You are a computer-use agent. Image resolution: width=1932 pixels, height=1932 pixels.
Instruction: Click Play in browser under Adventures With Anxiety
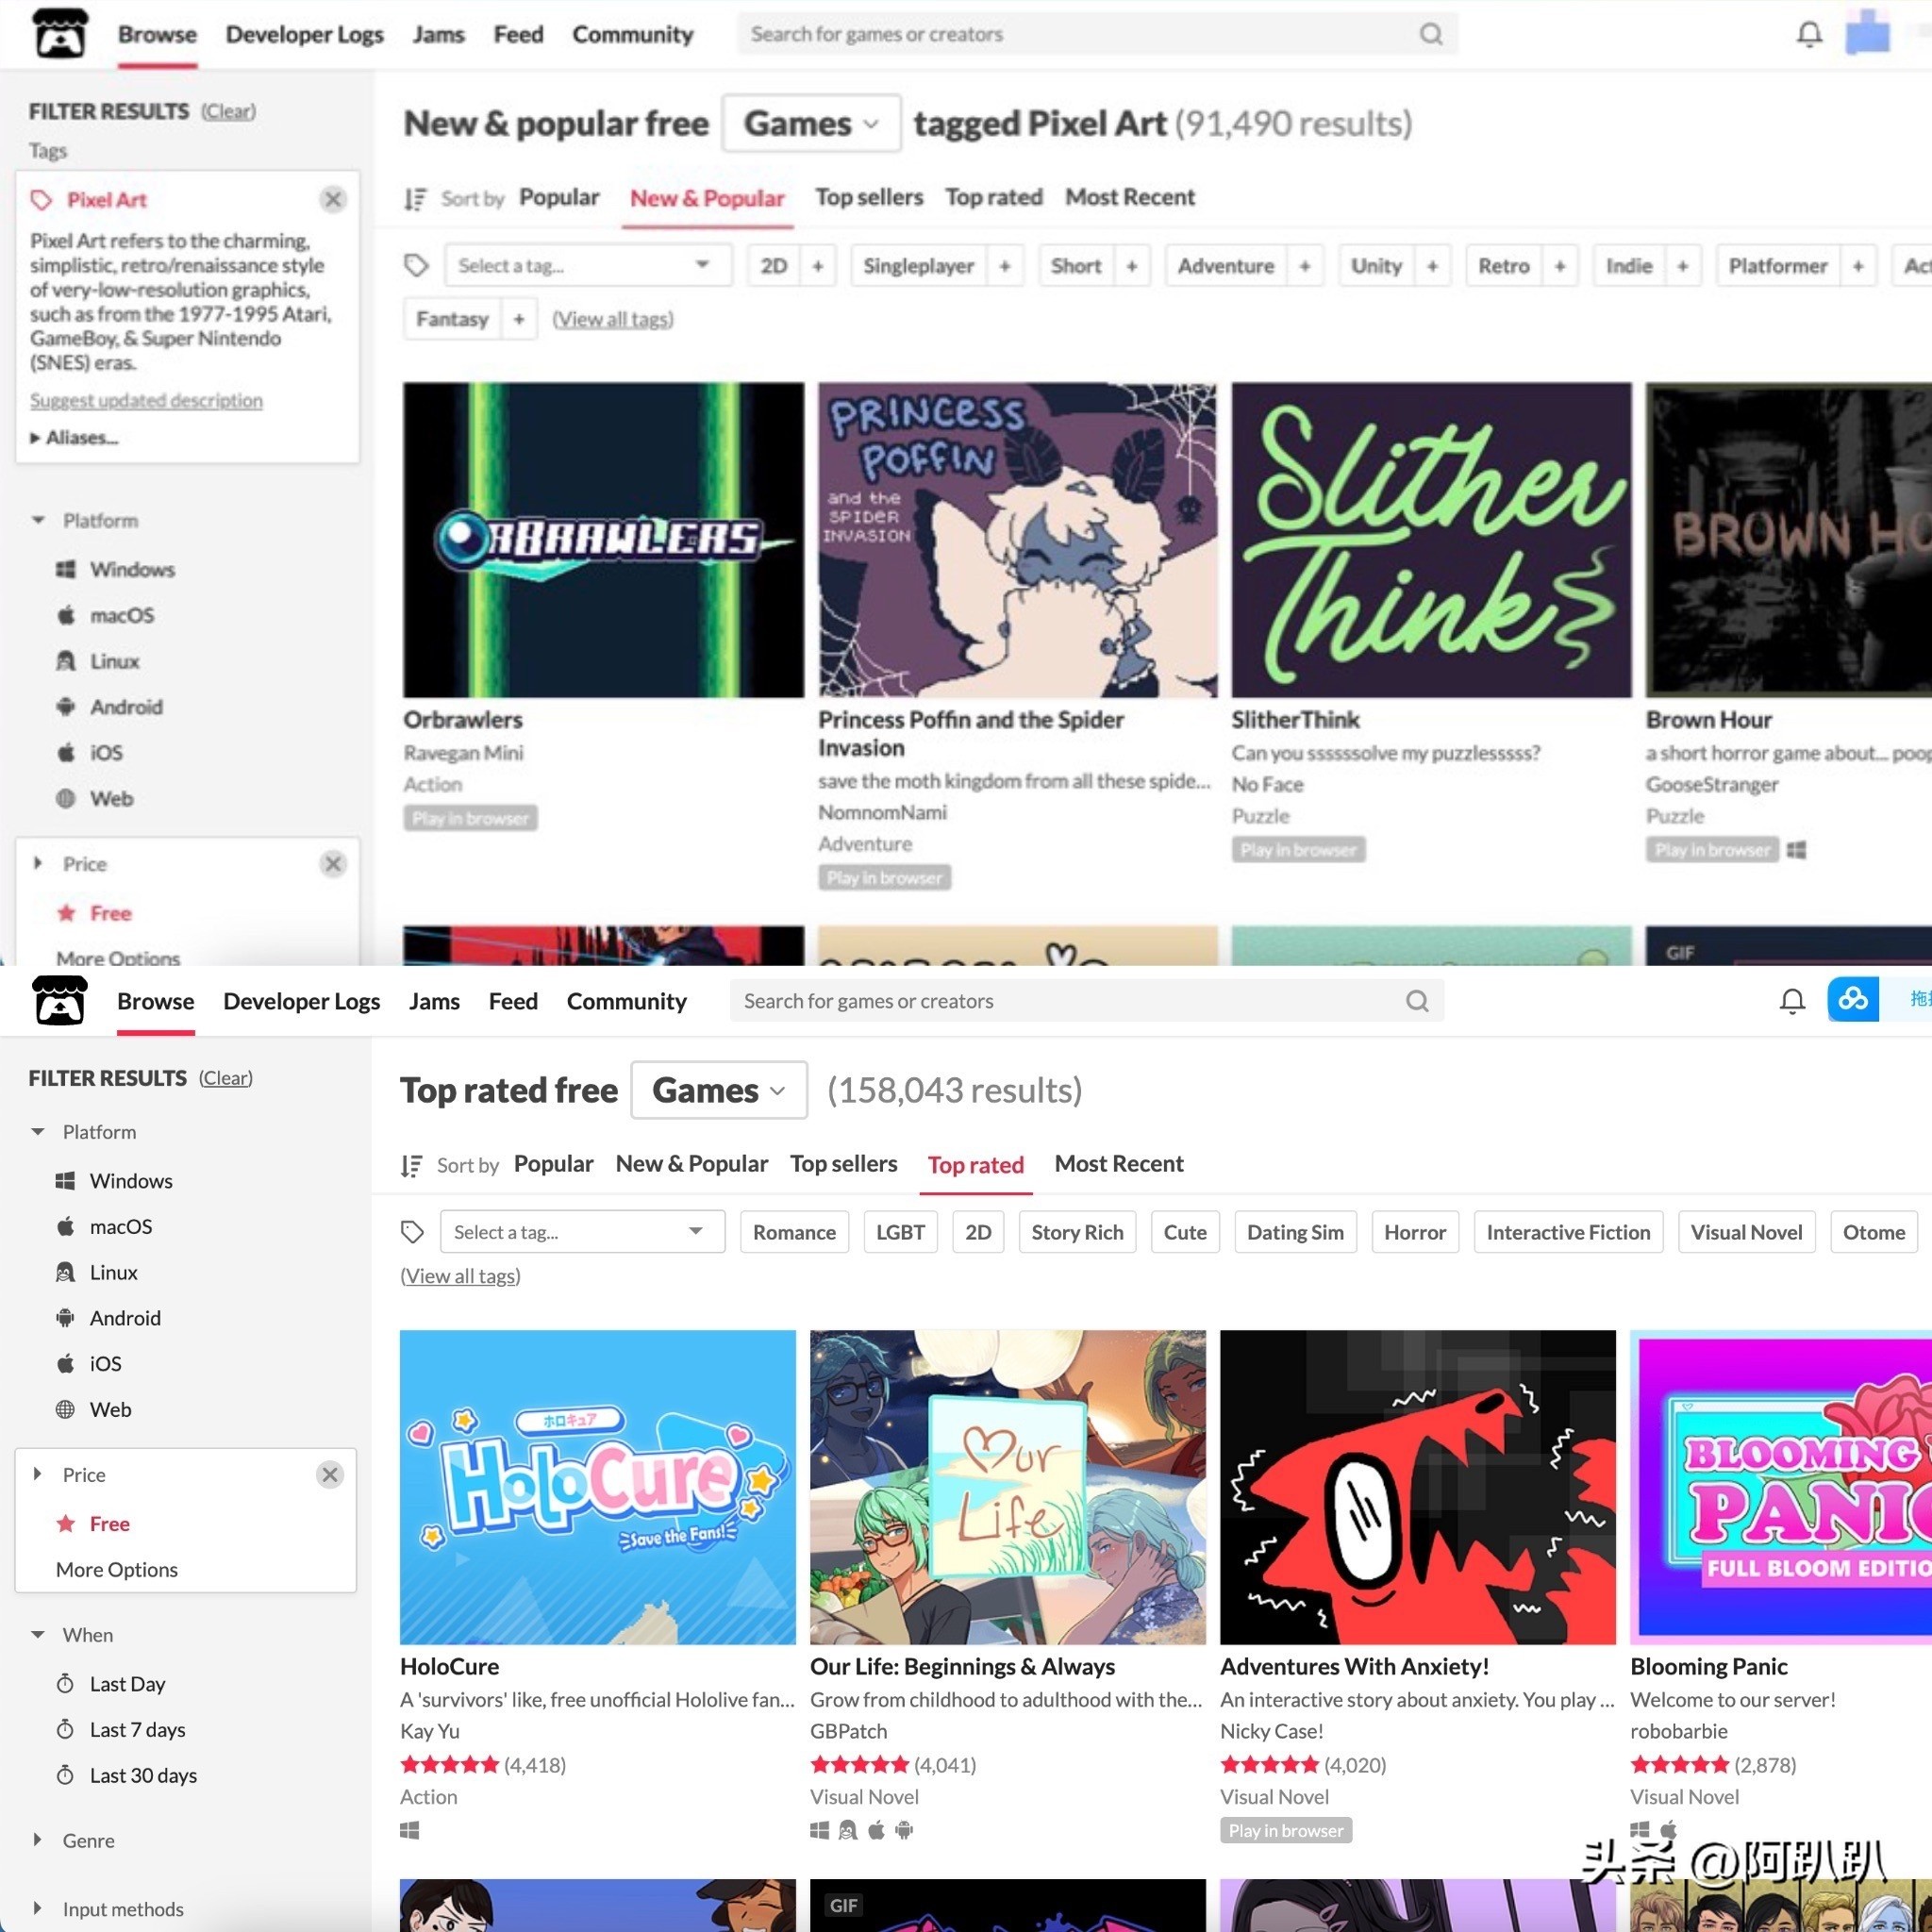[1286, 1830]
